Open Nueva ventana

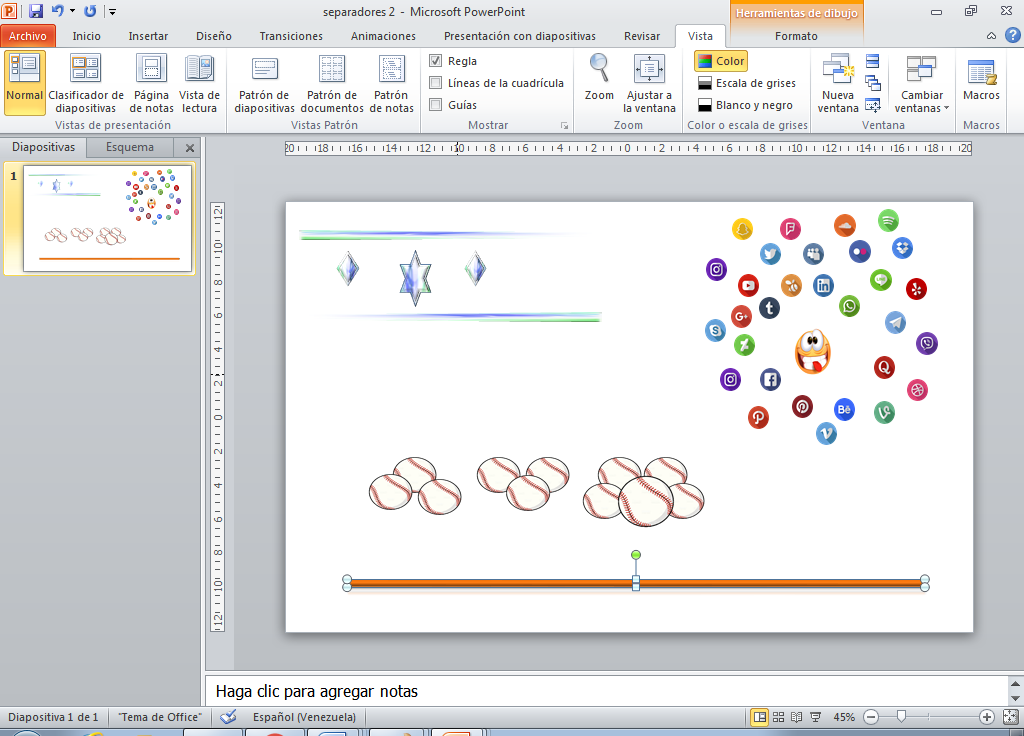point(838,83)
